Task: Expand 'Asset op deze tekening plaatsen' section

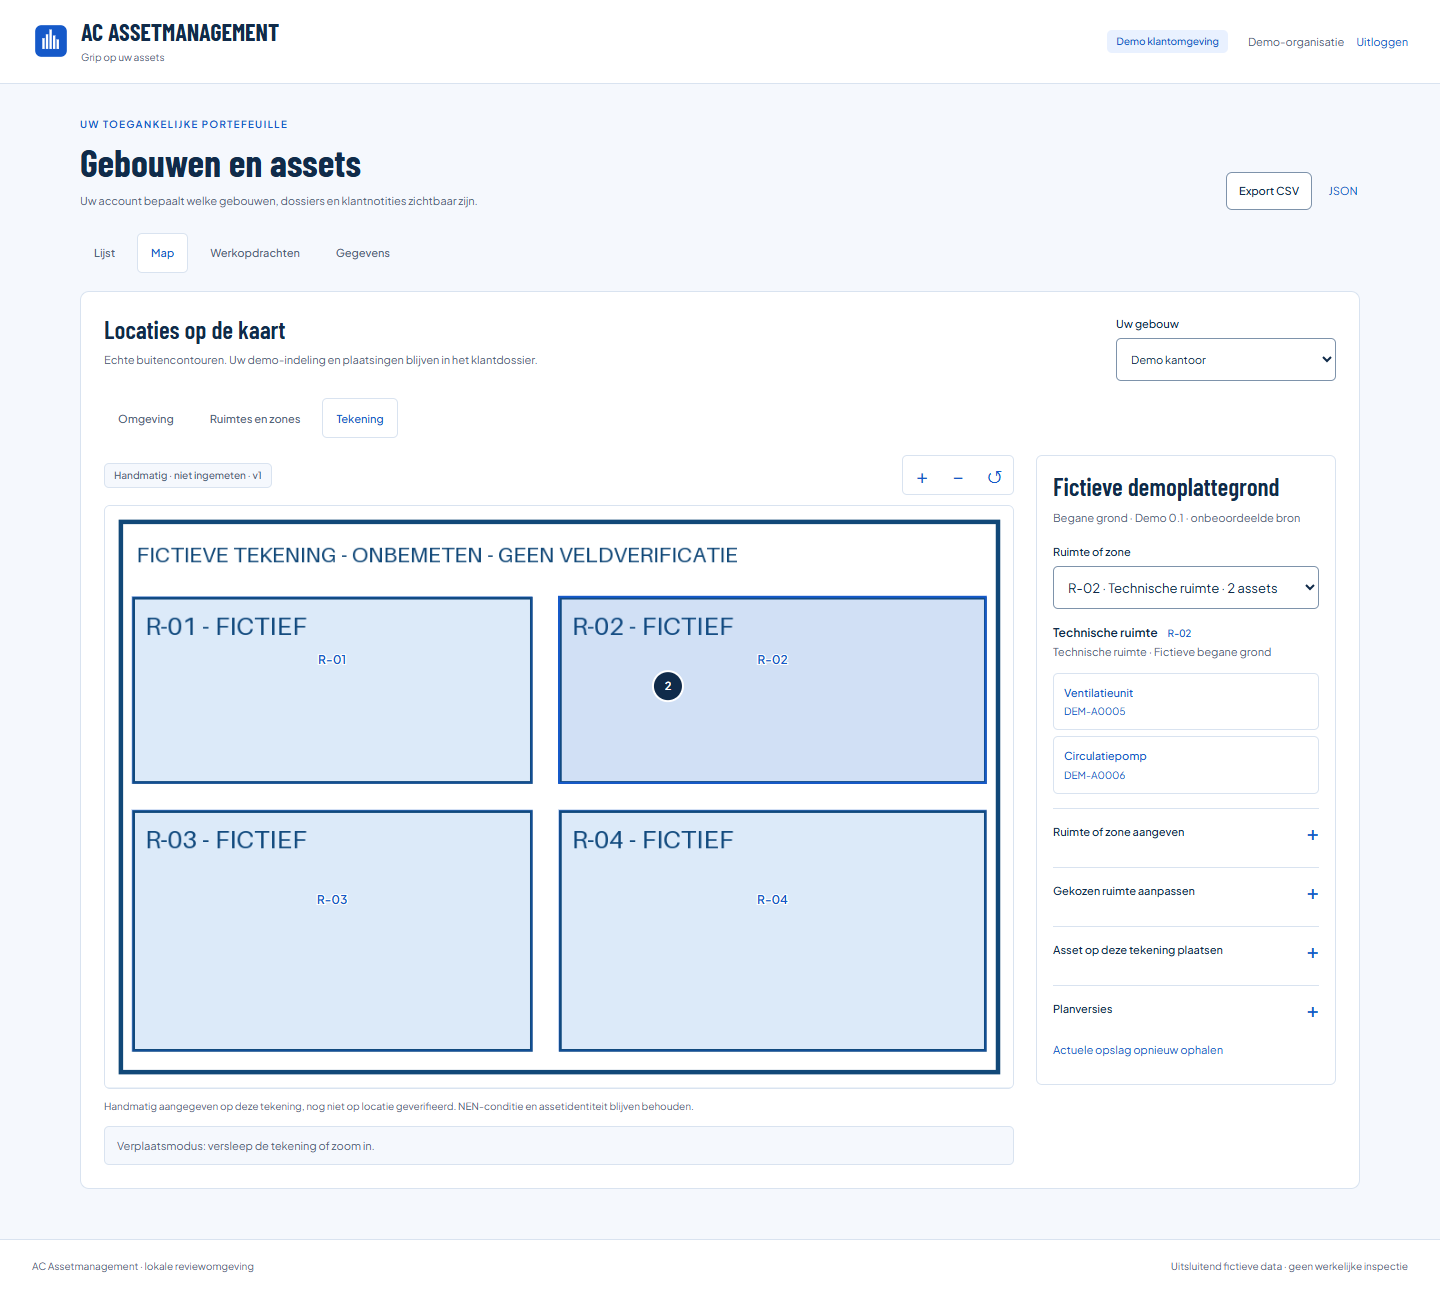Action: pos(1186,951)
